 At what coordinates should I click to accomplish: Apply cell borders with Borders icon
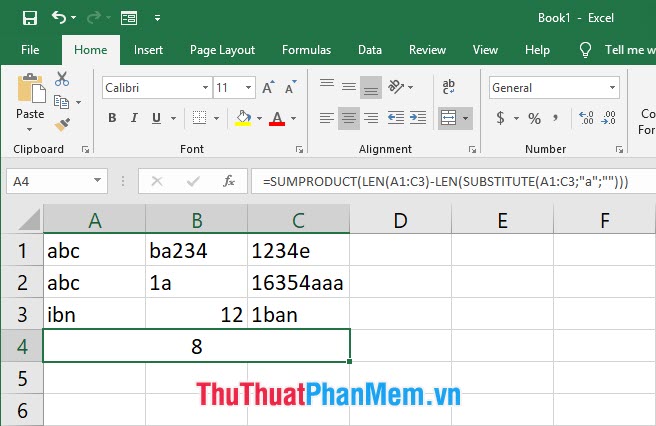point(199,118)
